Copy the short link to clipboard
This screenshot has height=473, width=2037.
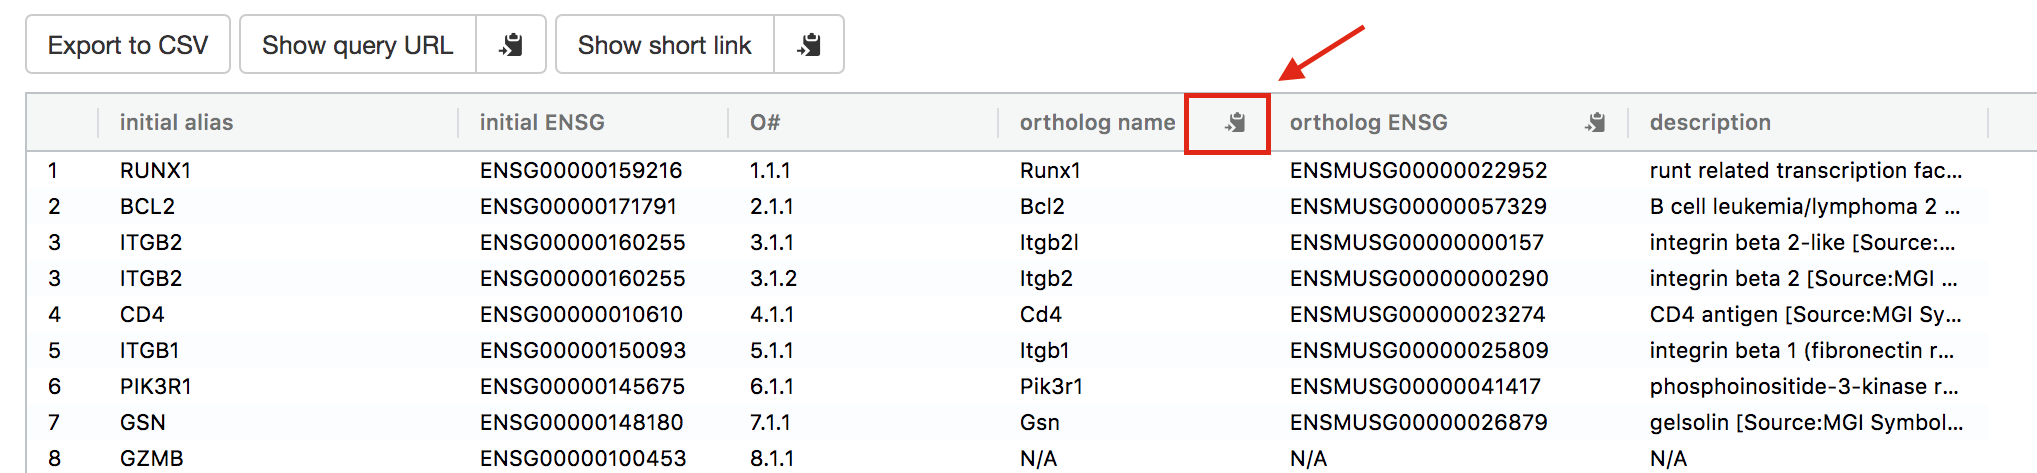coord(809,45)
